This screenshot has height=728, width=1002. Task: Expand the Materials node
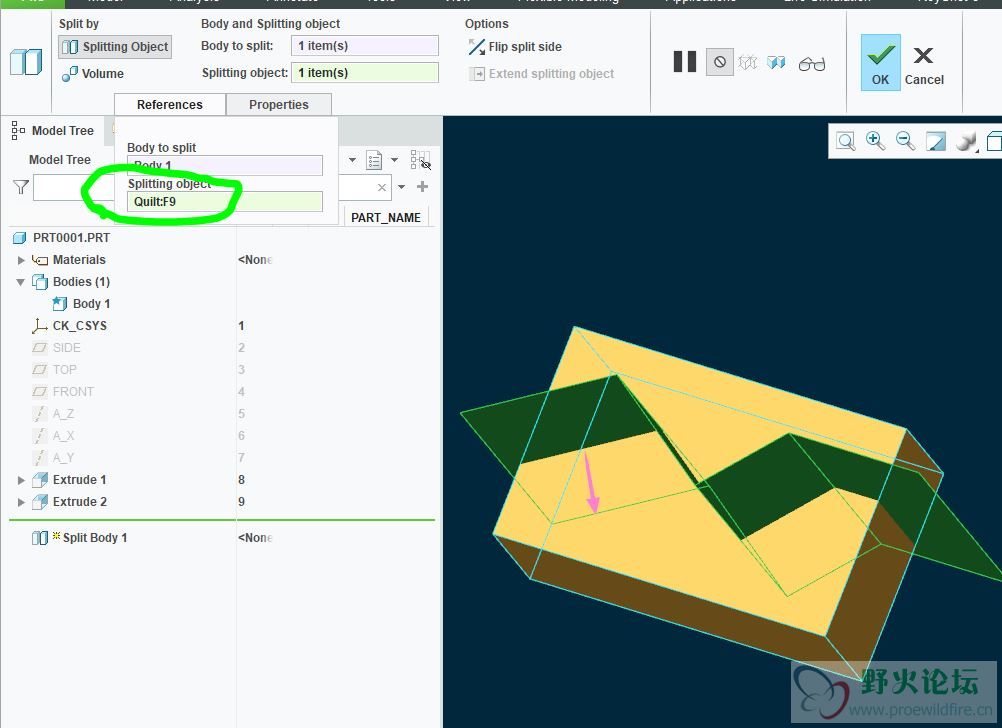(21, 260)
